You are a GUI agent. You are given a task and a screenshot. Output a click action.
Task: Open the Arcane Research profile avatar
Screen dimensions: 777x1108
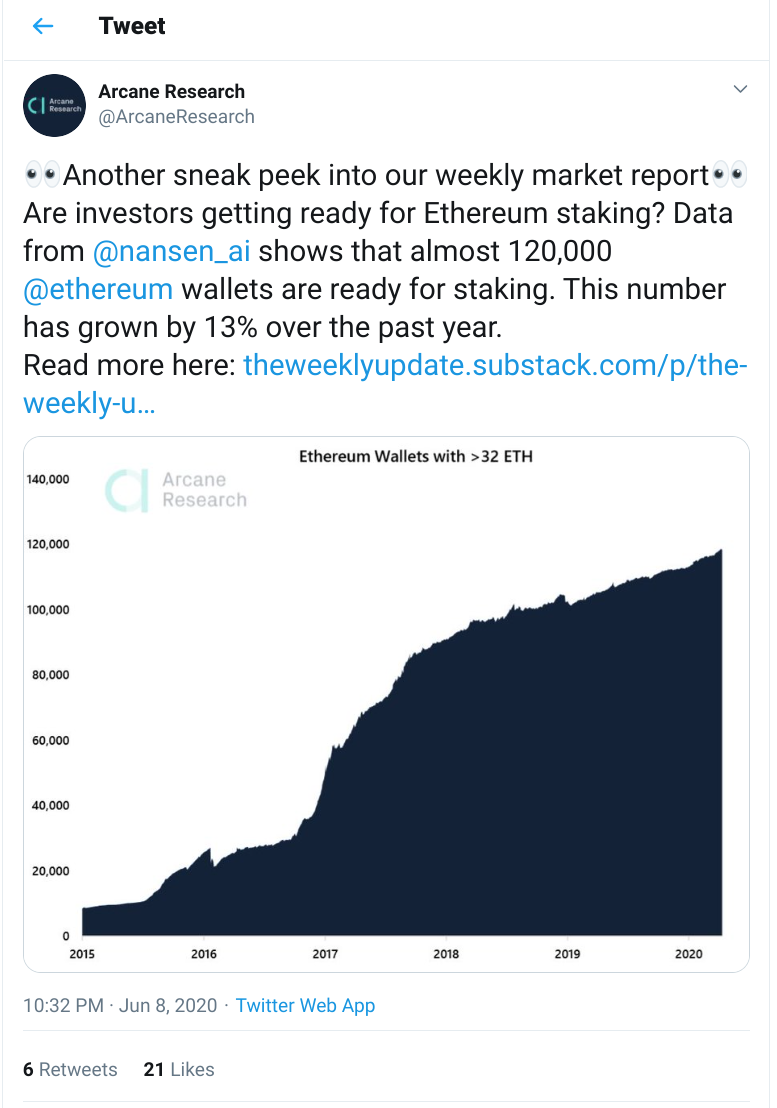pos(54,105)
